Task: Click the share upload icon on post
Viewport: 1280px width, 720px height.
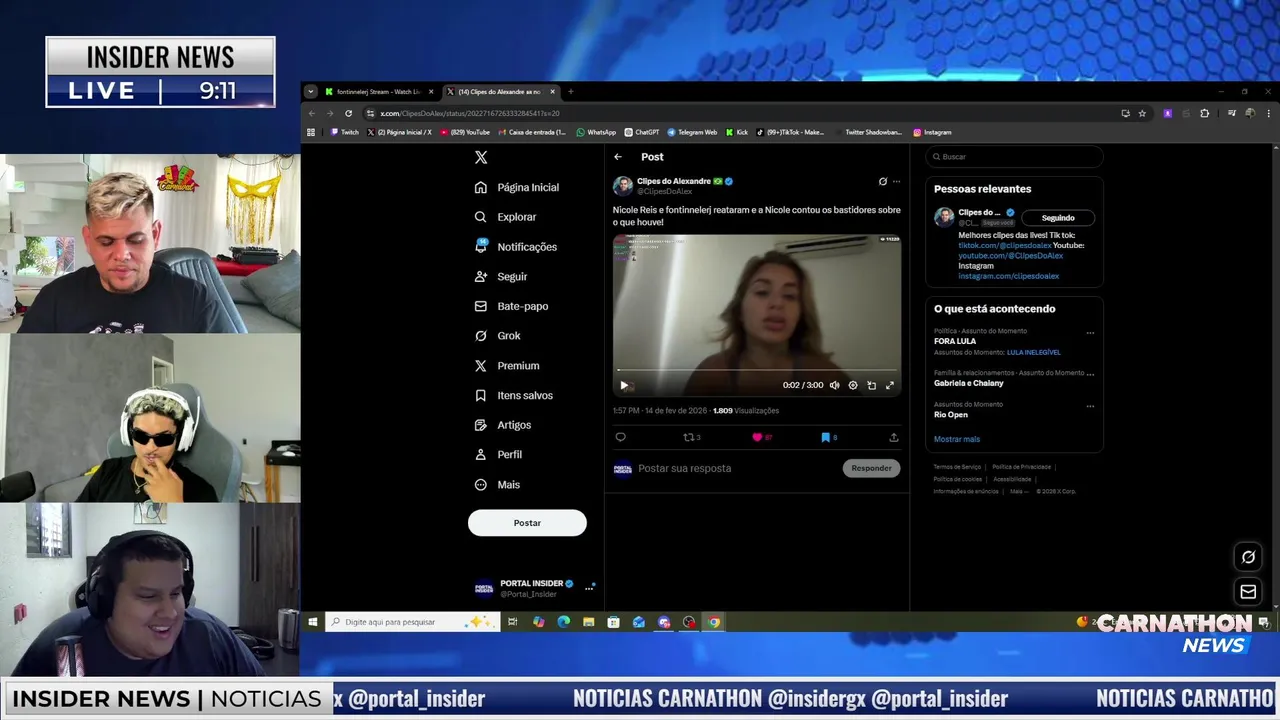Action: pyautogui.click(x=894, y=437)
